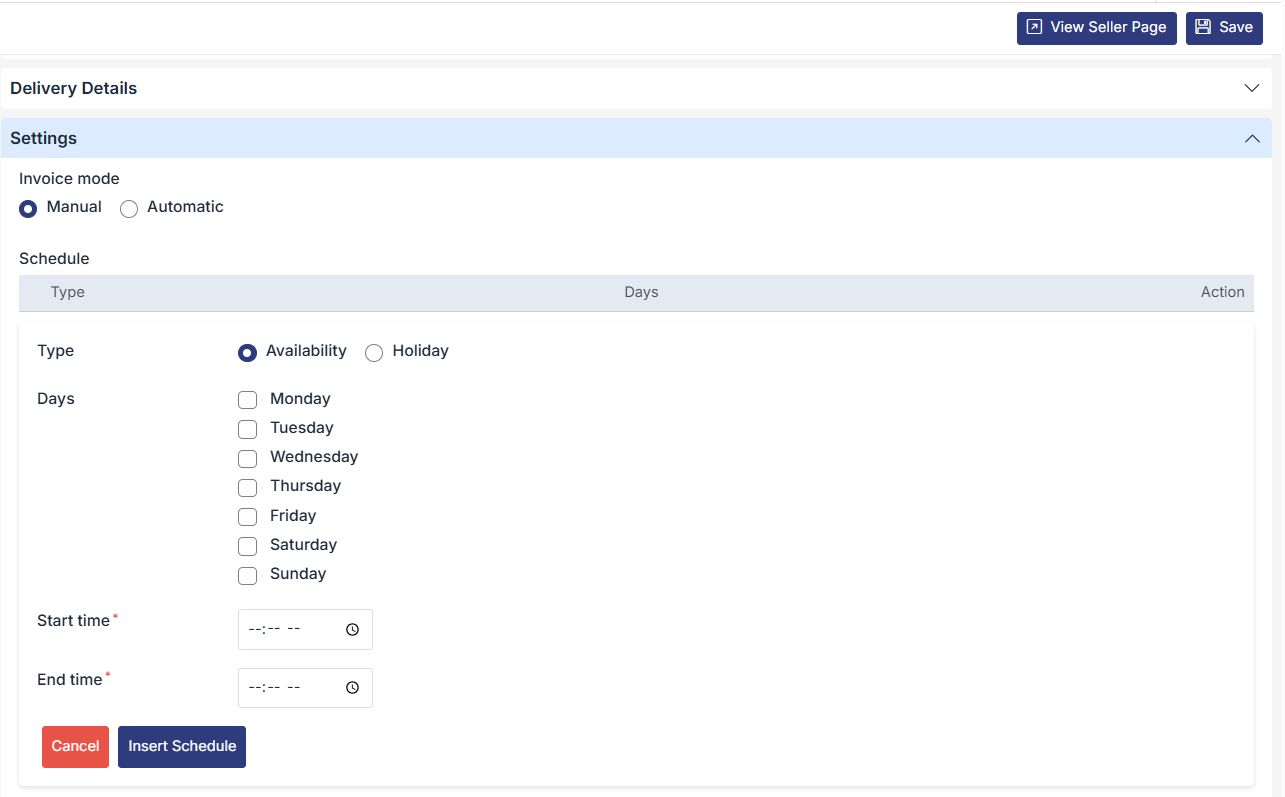Check the Monday checkbox
Image resolution: width=1285 pixels, height=797 pixels.
(248, 400)
